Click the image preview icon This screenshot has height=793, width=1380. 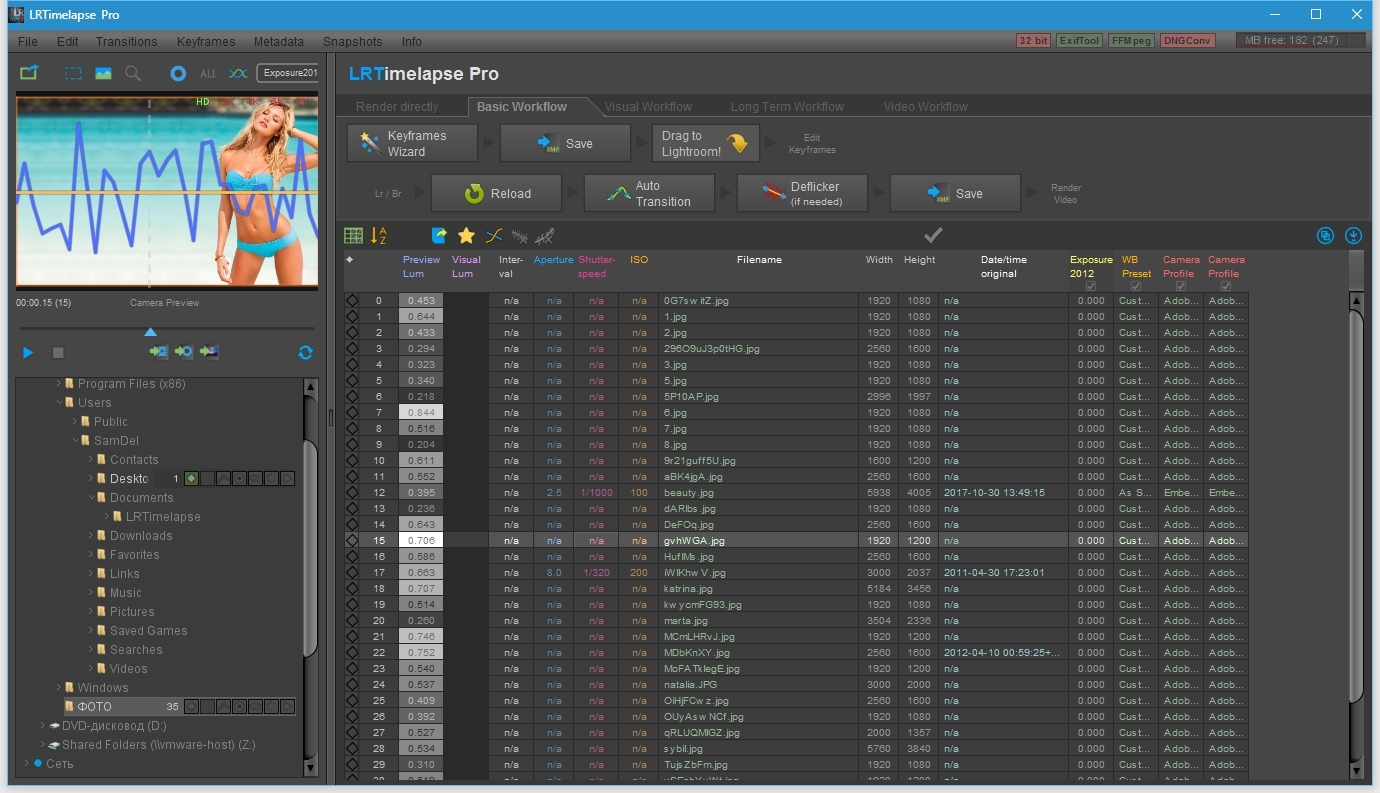(103, 73)
